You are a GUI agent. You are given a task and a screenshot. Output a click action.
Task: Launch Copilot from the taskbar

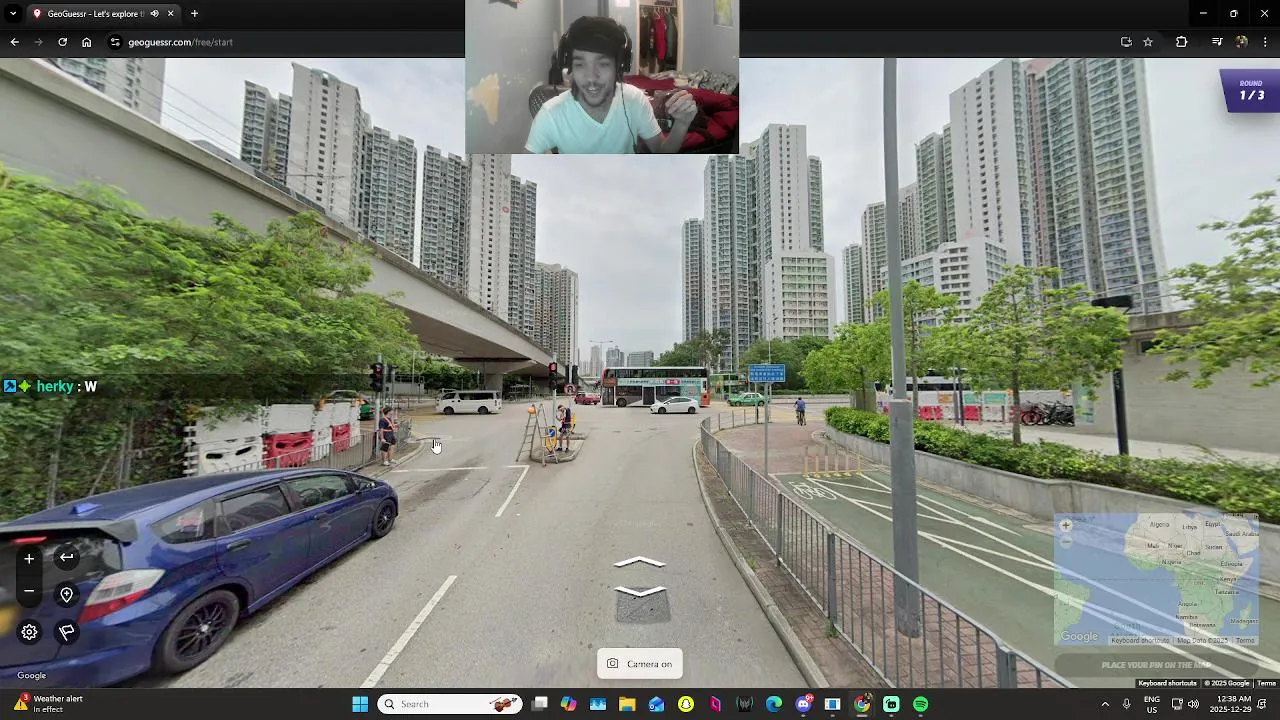click(569, 704)
